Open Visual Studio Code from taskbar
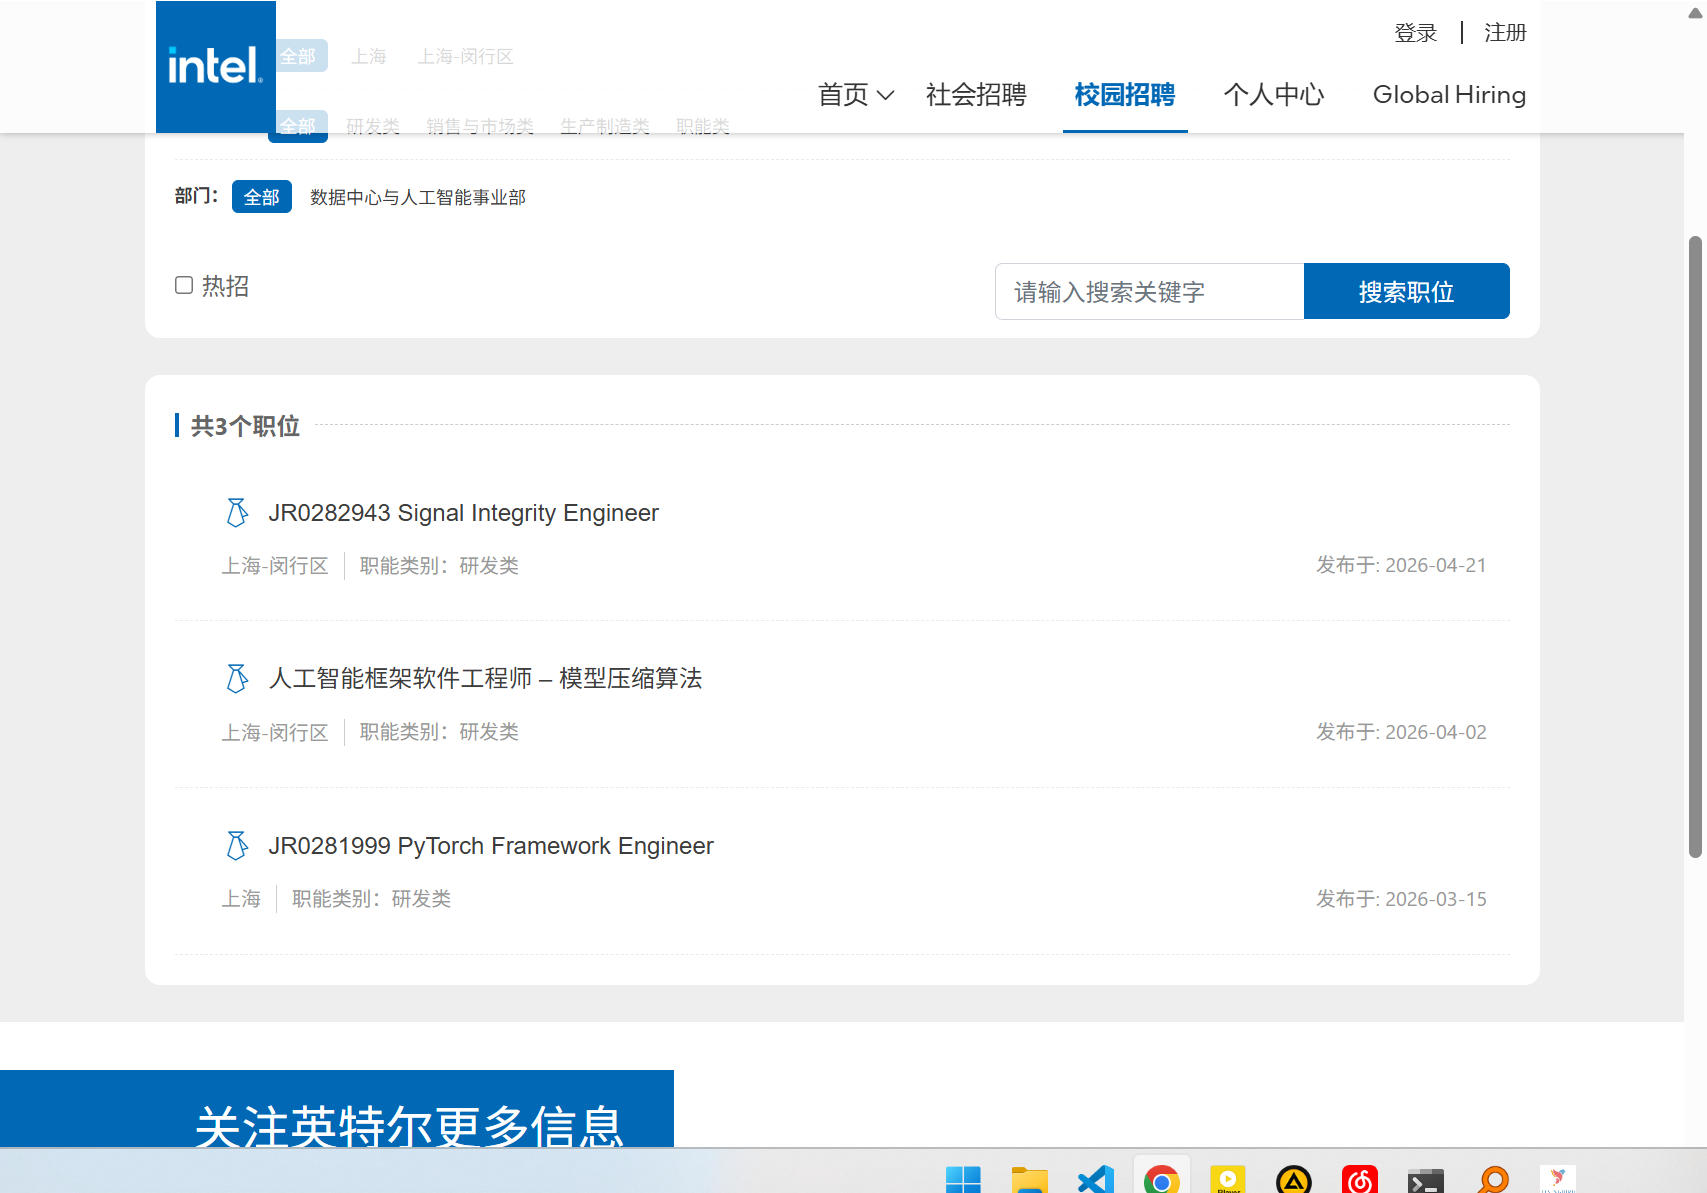Viewport: 1707px width, 1193px height. (x=1095, y=1180)
